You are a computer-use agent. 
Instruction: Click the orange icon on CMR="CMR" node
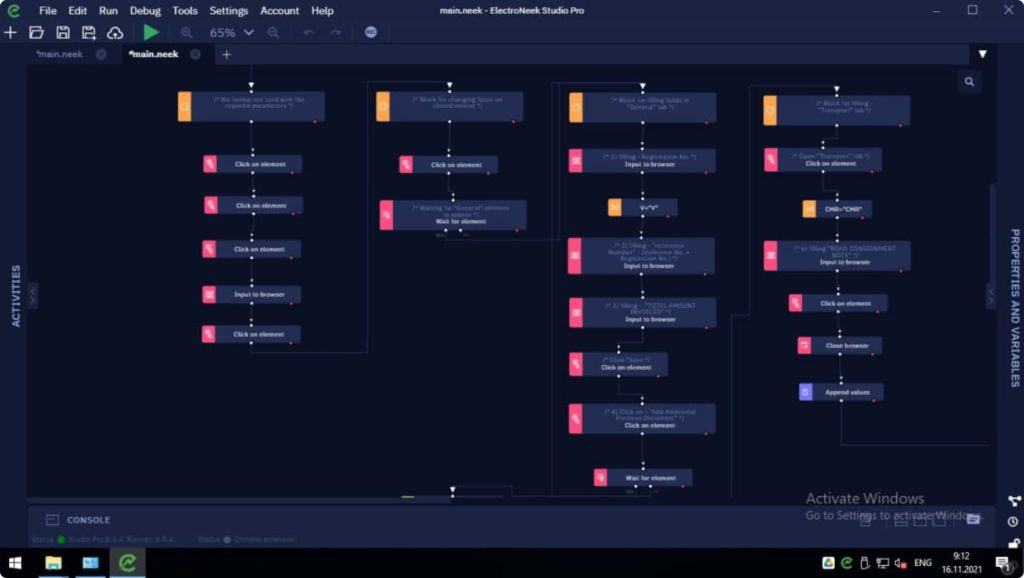click(810, 209)
